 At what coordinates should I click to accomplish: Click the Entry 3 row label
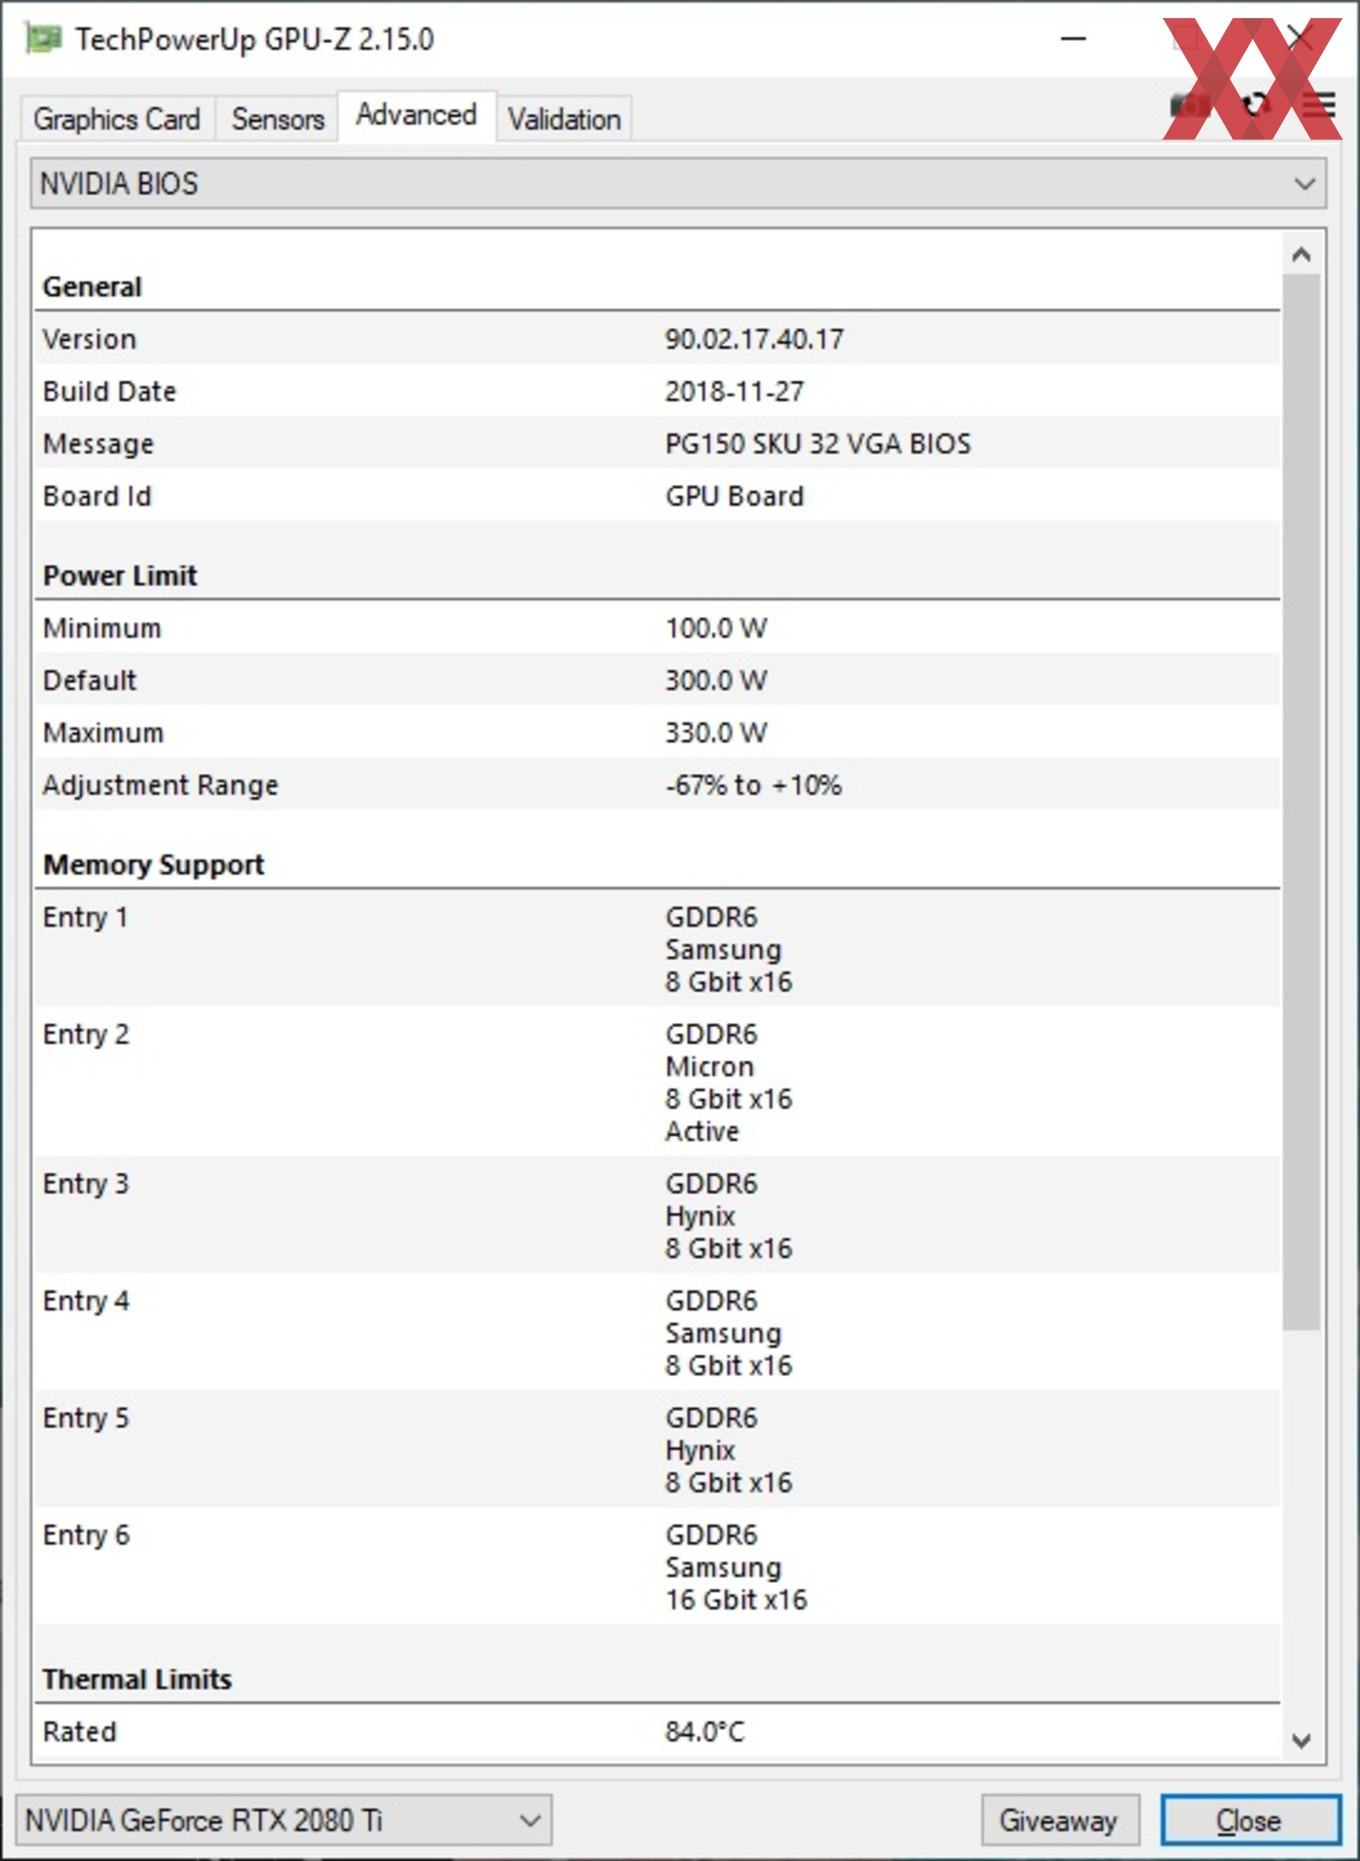click(x=85, y=1184)
